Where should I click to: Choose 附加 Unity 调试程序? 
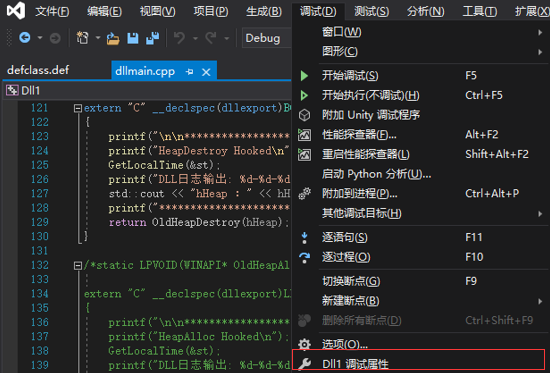(421, 115)
